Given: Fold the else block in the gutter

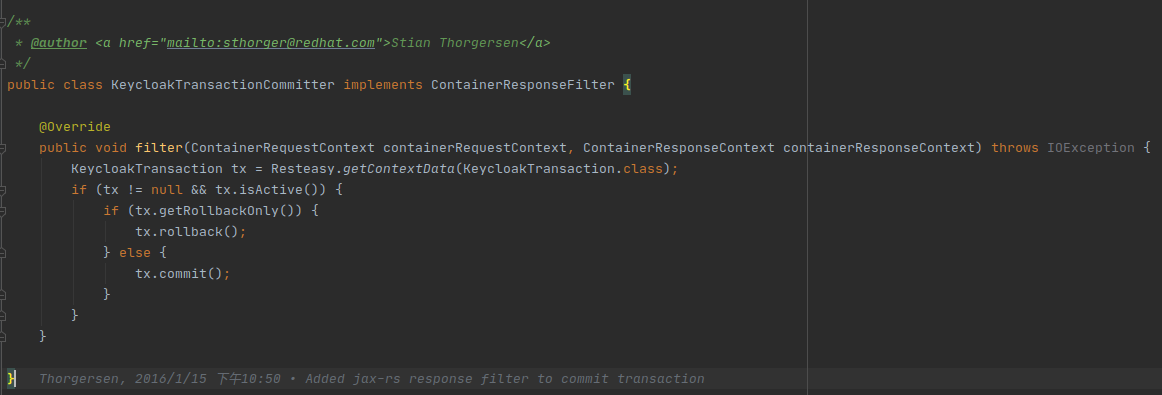Looking at the screenshot, I should 3,253.
